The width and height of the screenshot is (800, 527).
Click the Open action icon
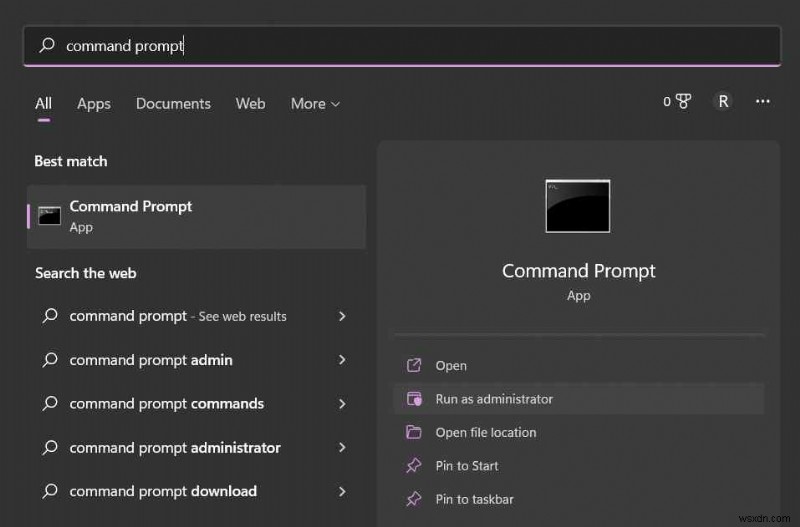[414, 366]
